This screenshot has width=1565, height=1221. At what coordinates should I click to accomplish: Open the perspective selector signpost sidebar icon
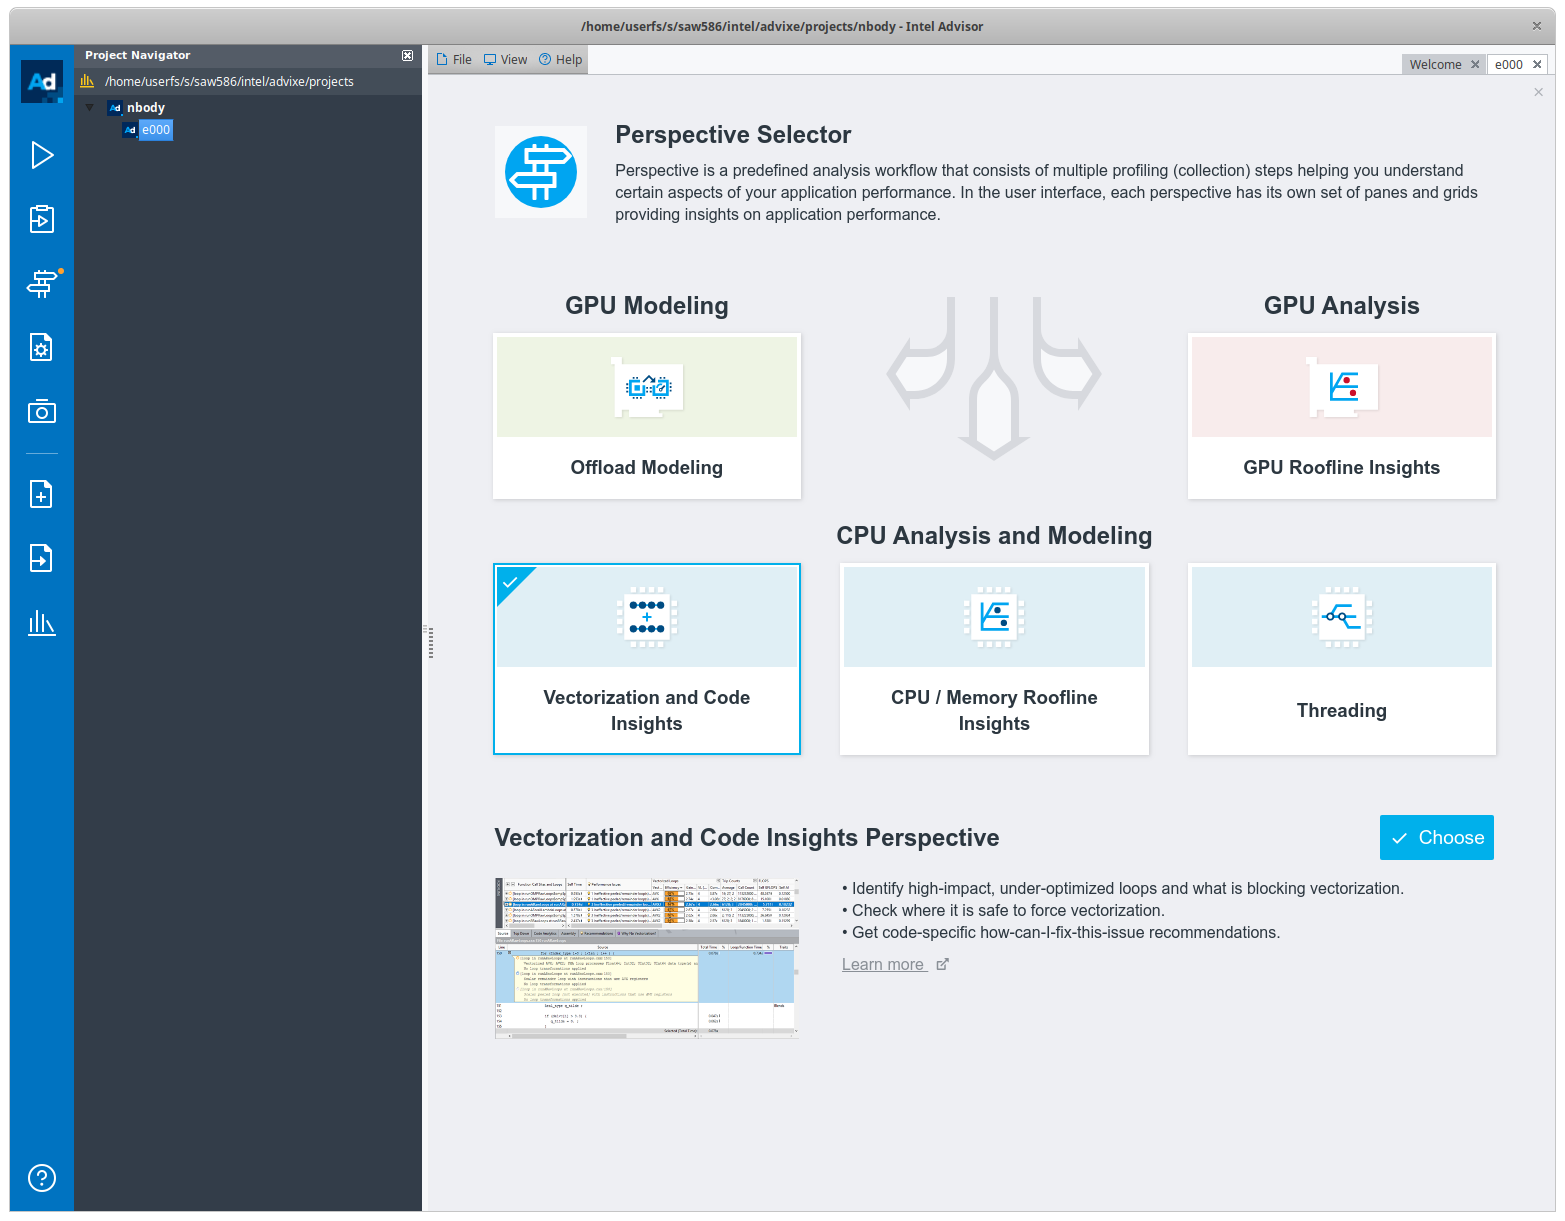(x=42, y=284)
